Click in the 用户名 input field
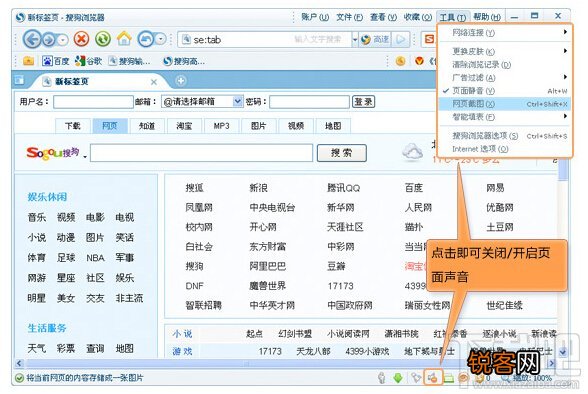Image resolution: width=588 pixels, height=394 pixels. tap(93, 102)
